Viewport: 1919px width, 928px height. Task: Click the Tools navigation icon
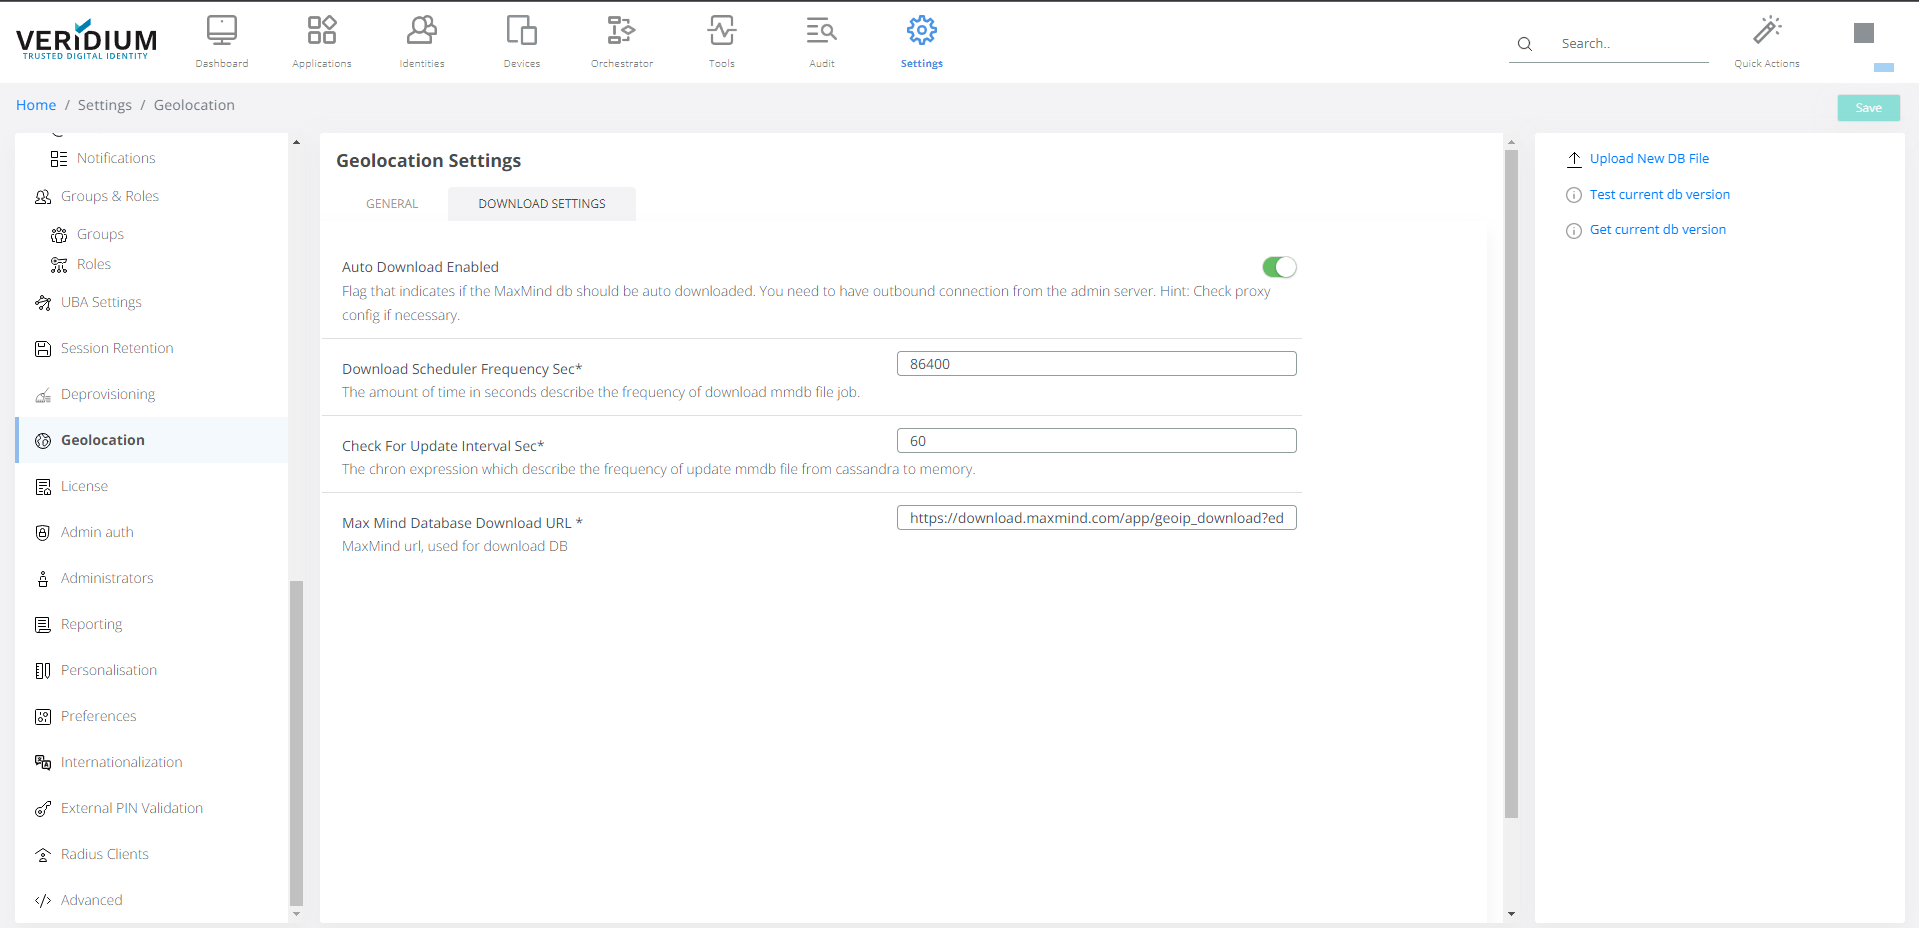[721, 32]
